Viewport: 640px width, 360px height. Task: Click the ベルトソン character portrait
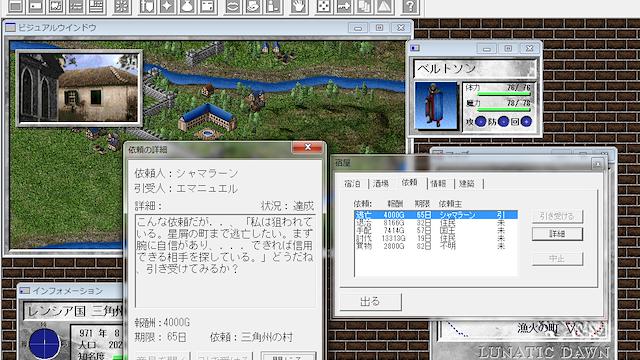(x=436, y=106)
